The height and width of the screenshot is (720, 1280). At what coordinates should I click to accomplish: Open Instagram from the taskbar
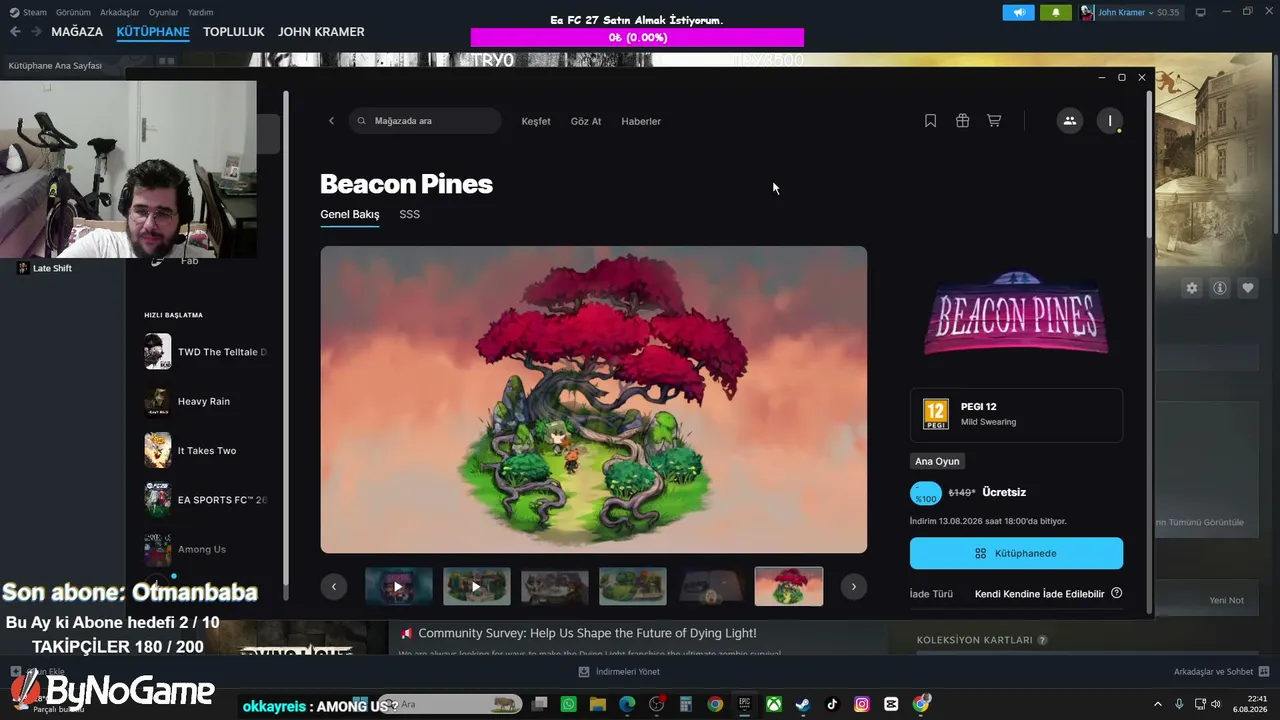tap(862, 704)
